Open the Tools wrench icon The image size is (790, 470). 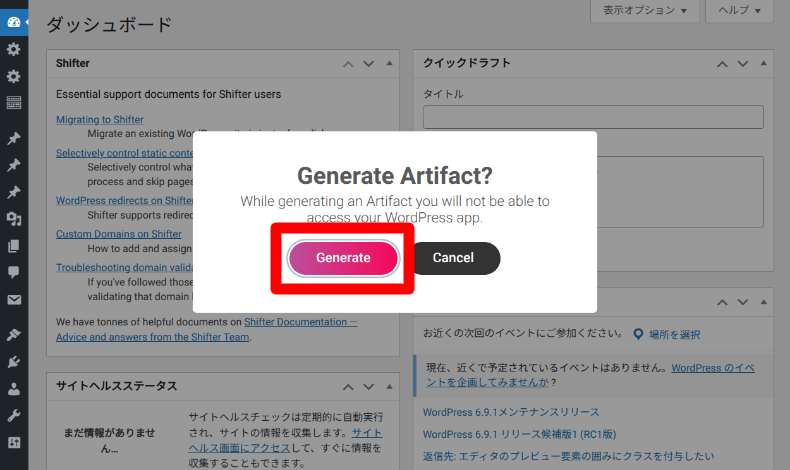pyautogui.click(x=14, y=416)
